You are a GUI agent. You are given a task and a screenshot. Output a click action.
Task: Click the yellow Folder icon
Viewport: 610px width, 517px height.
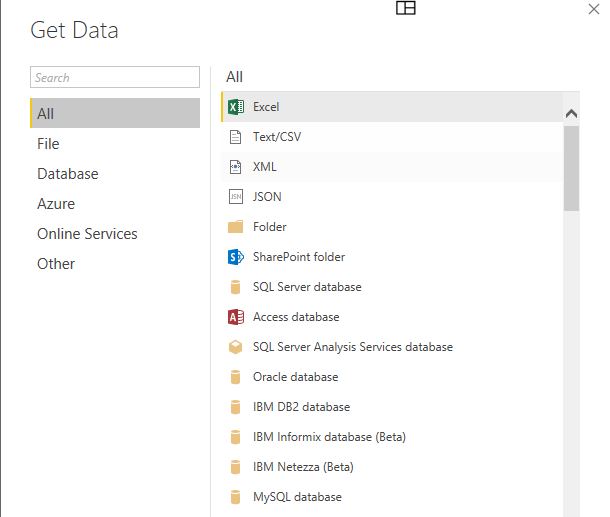click(236, 227)
